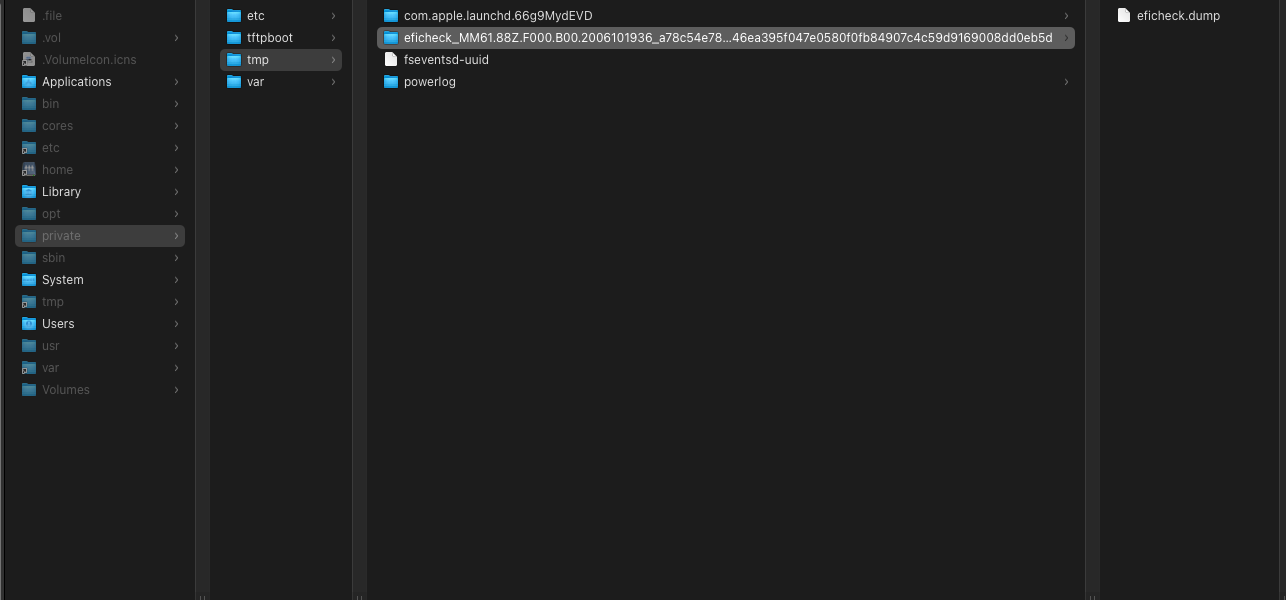Click the bin folder icon

tap(29, 104)
